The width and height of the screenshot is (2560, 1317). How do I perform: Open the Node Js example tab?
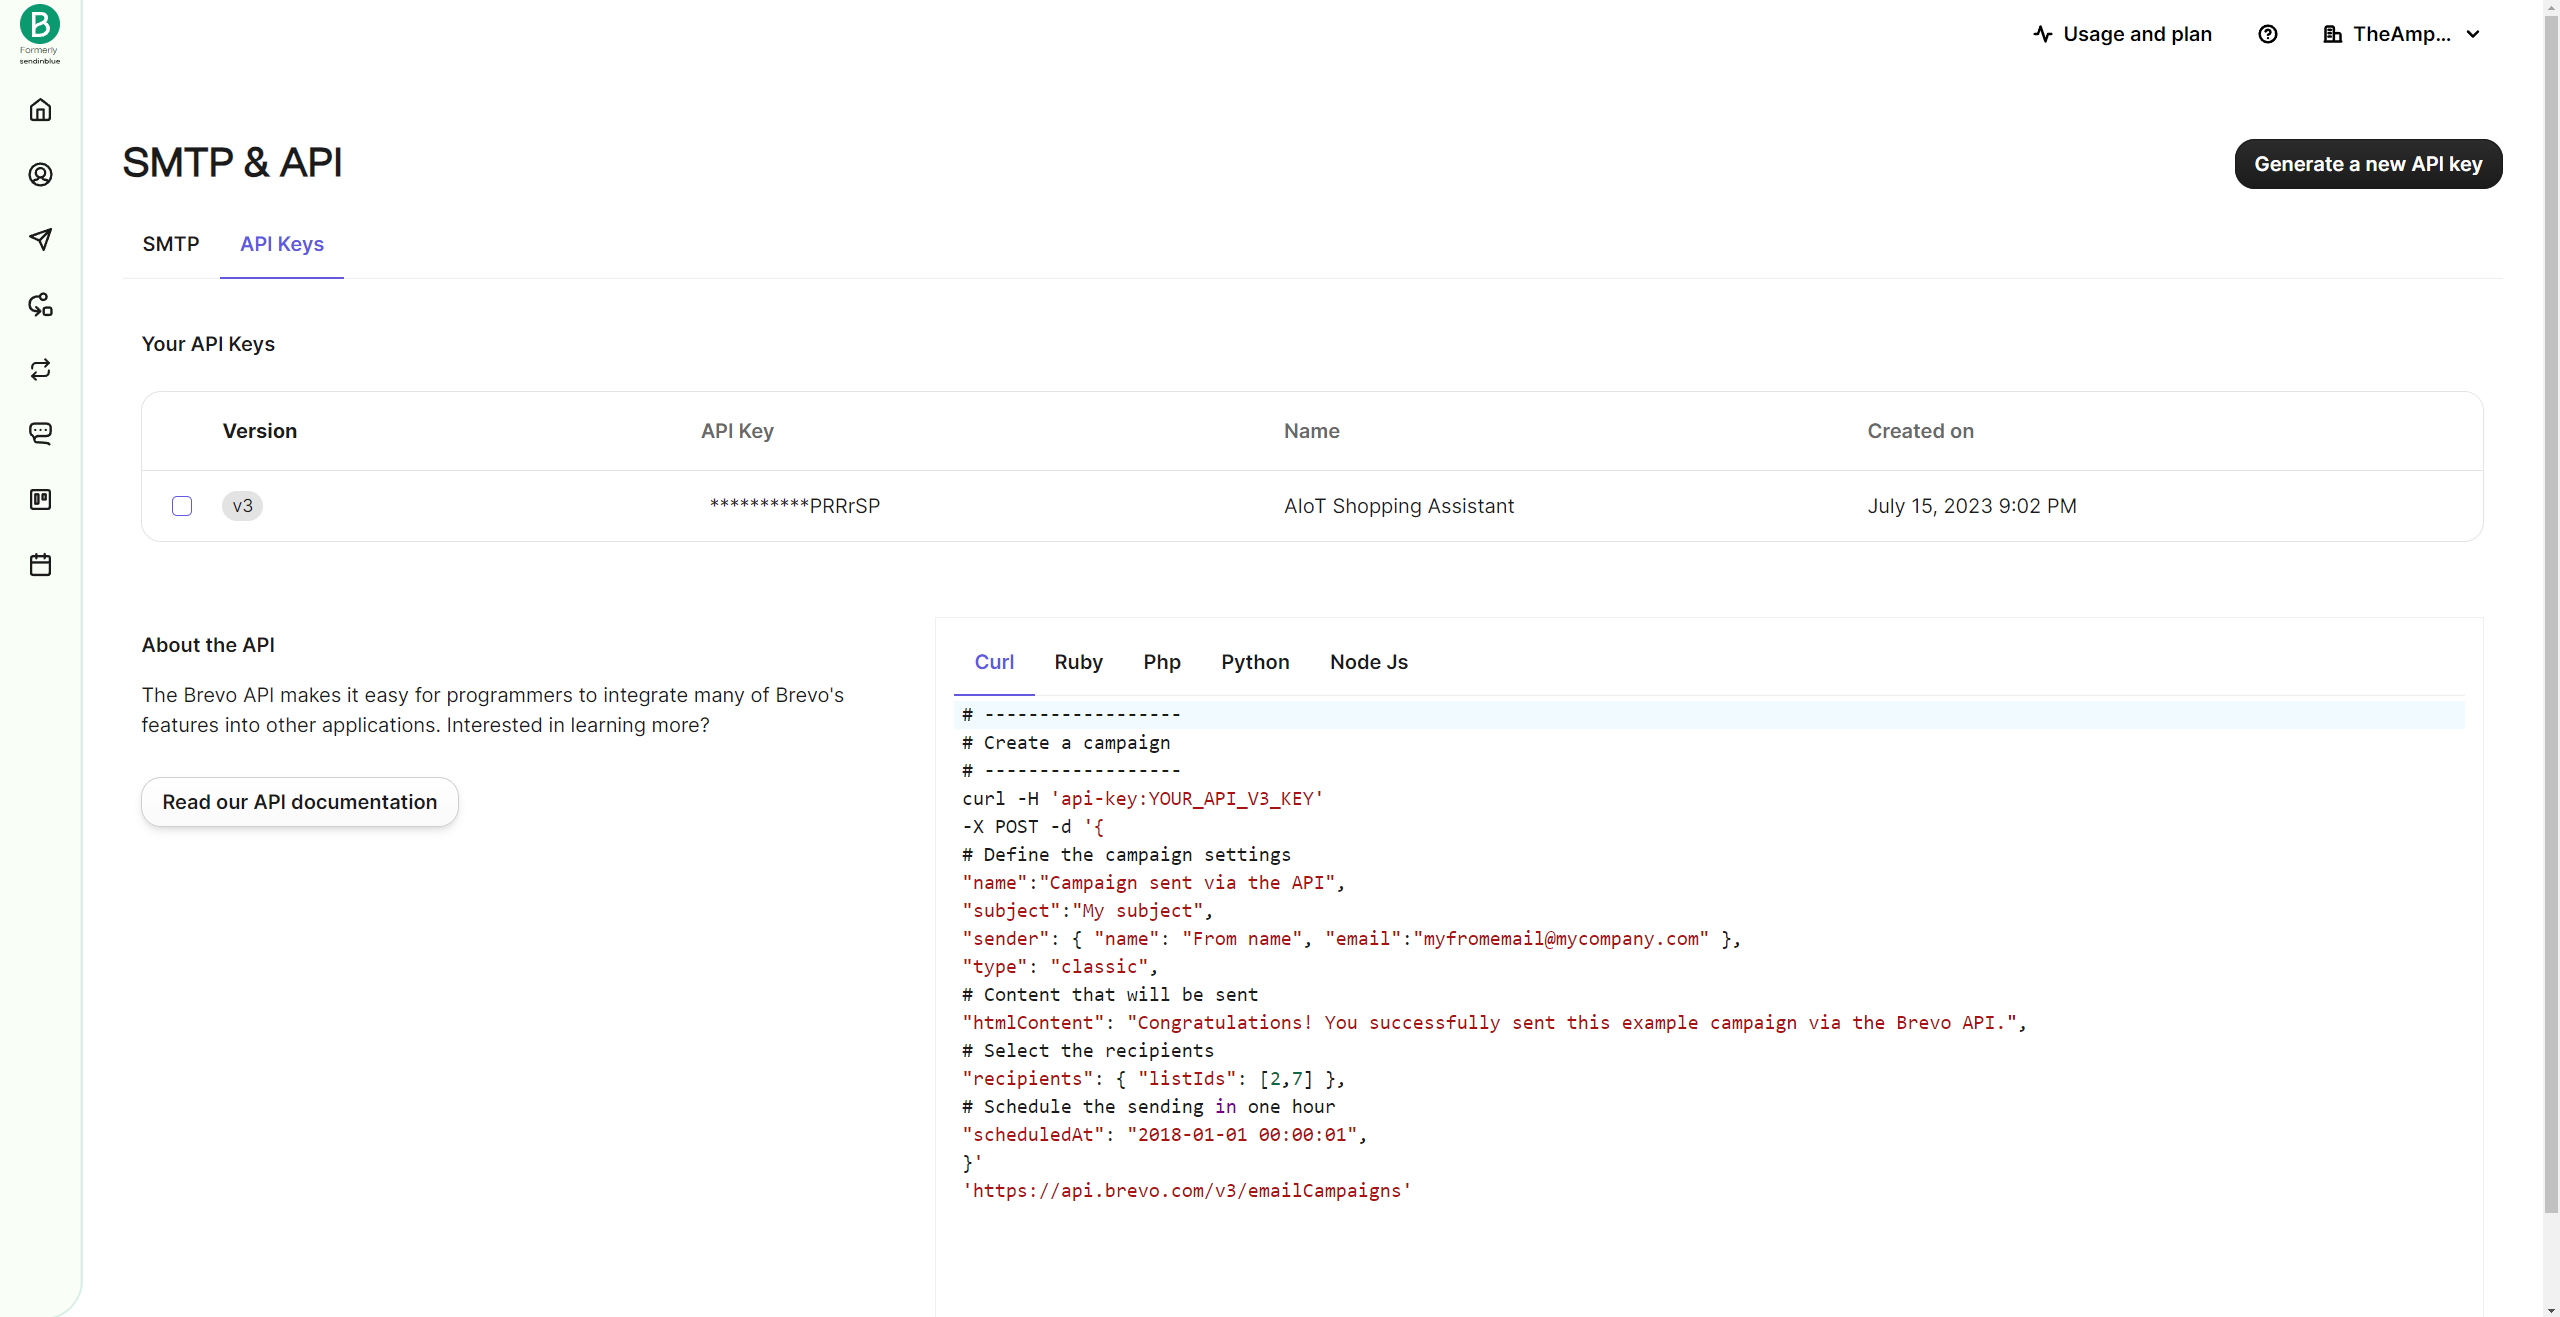pyautogui.click(x=1367, y=662)
